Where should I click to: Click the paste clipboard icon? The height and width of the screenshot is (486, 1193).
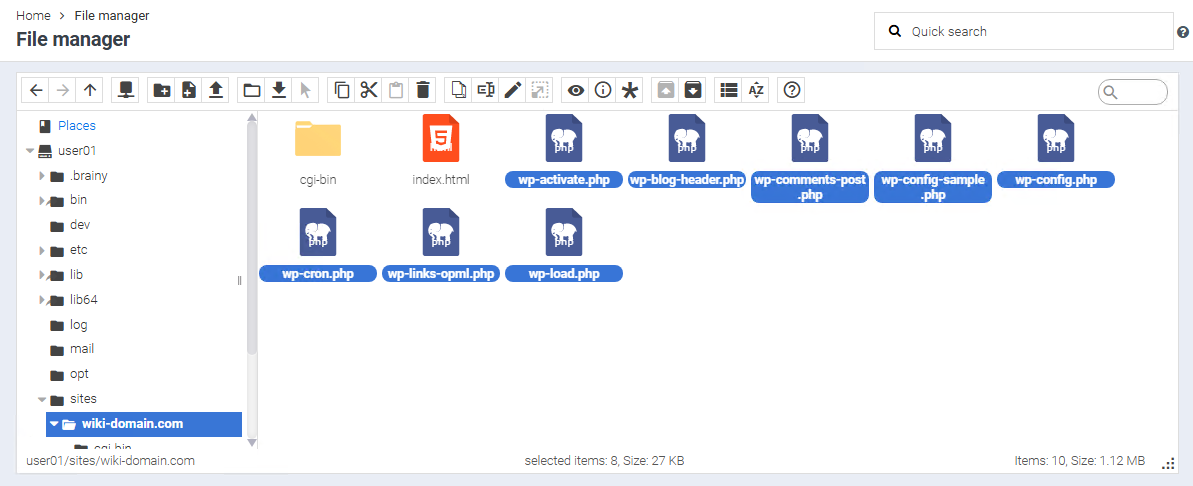[x=396, y=91]
